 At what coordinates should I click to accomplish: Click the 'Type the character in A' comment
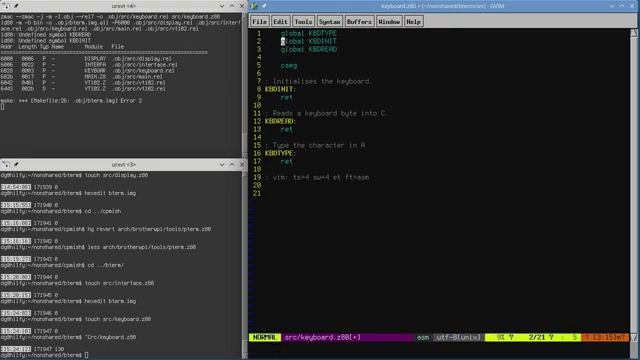click(315, 145)
